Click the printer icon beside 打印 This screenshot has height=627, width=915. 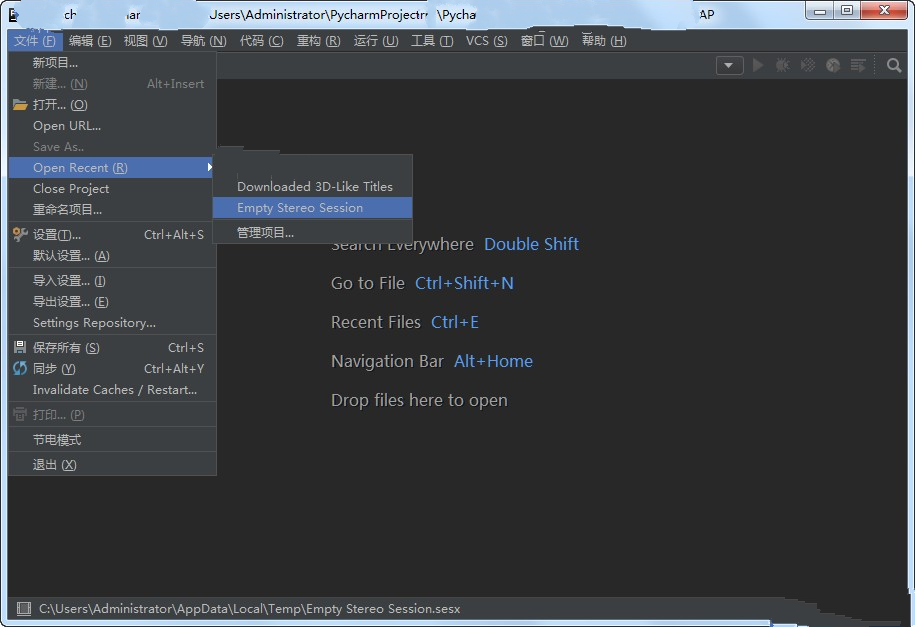[20, 414]
